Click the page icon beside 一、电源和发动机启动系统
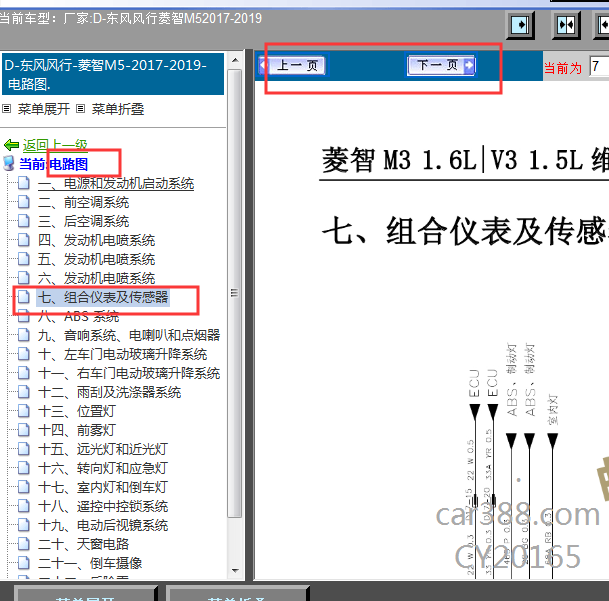The height and width of the screenshot is (601, 609). 24,183
